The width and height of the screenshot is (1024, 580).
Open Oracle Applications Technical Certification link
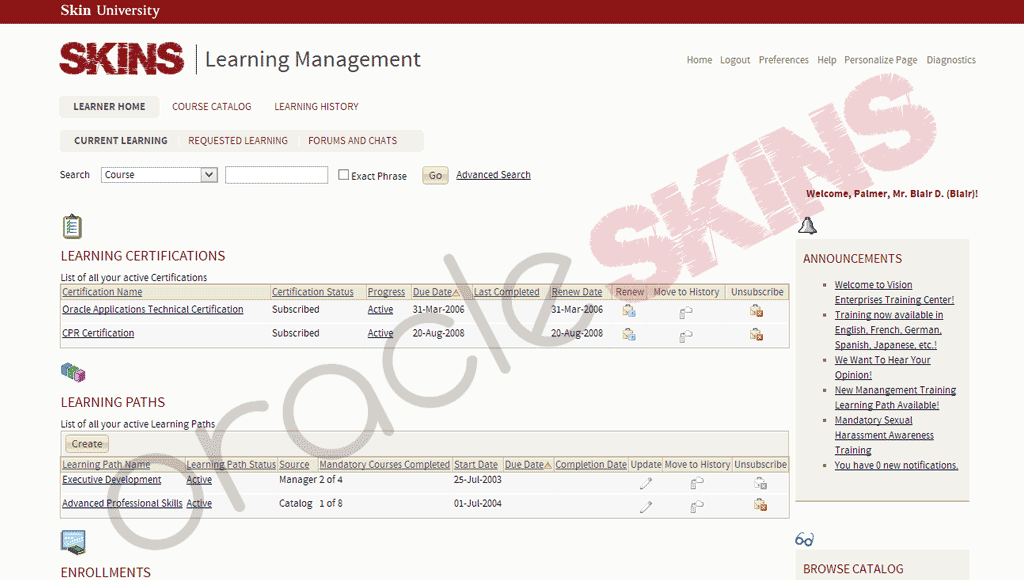click(153, 309)
